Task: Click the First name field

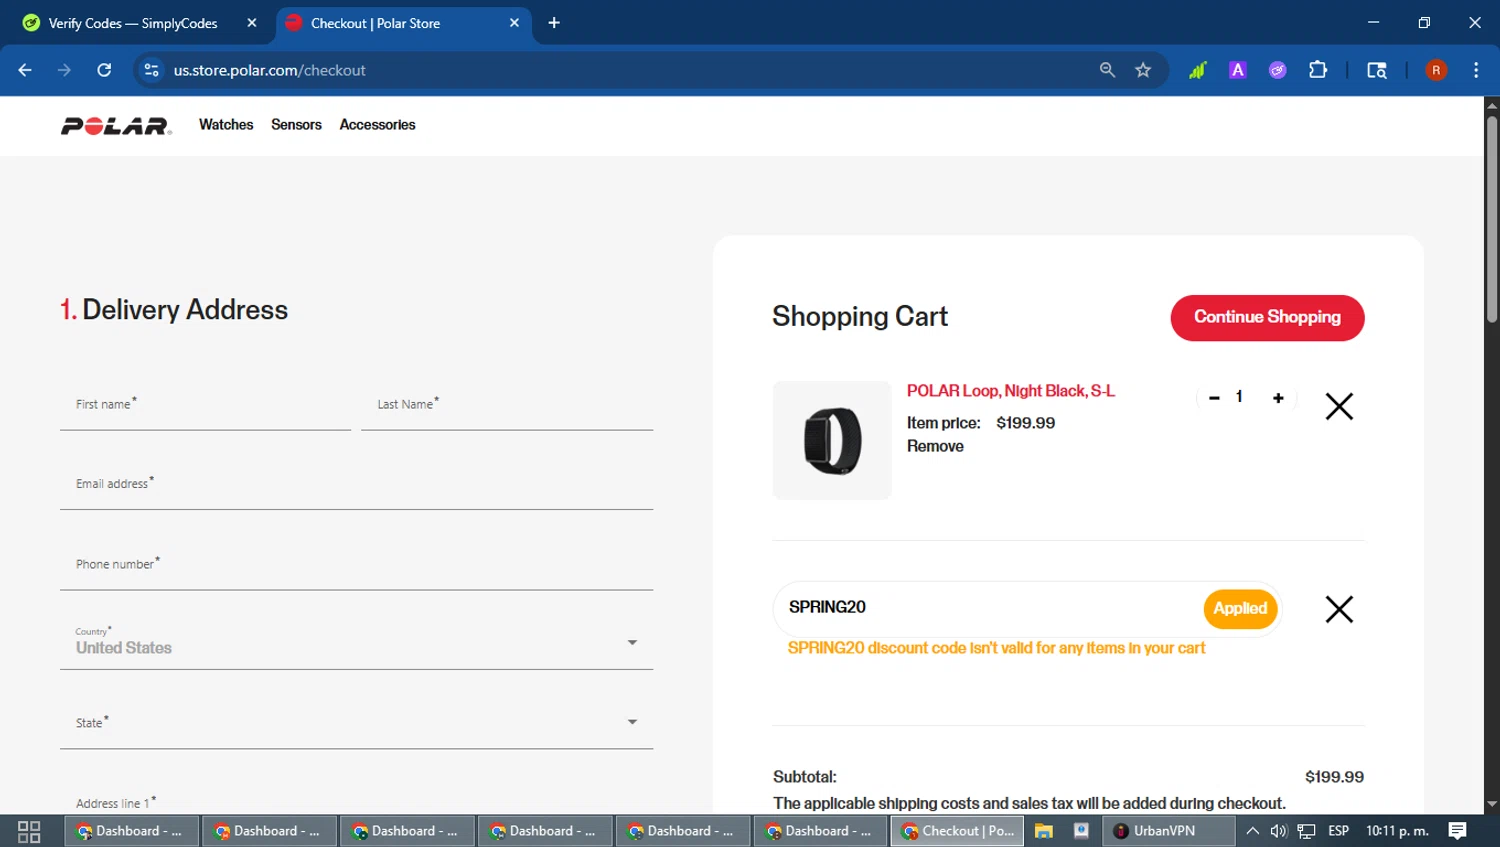Action: (x=205, y=406)
